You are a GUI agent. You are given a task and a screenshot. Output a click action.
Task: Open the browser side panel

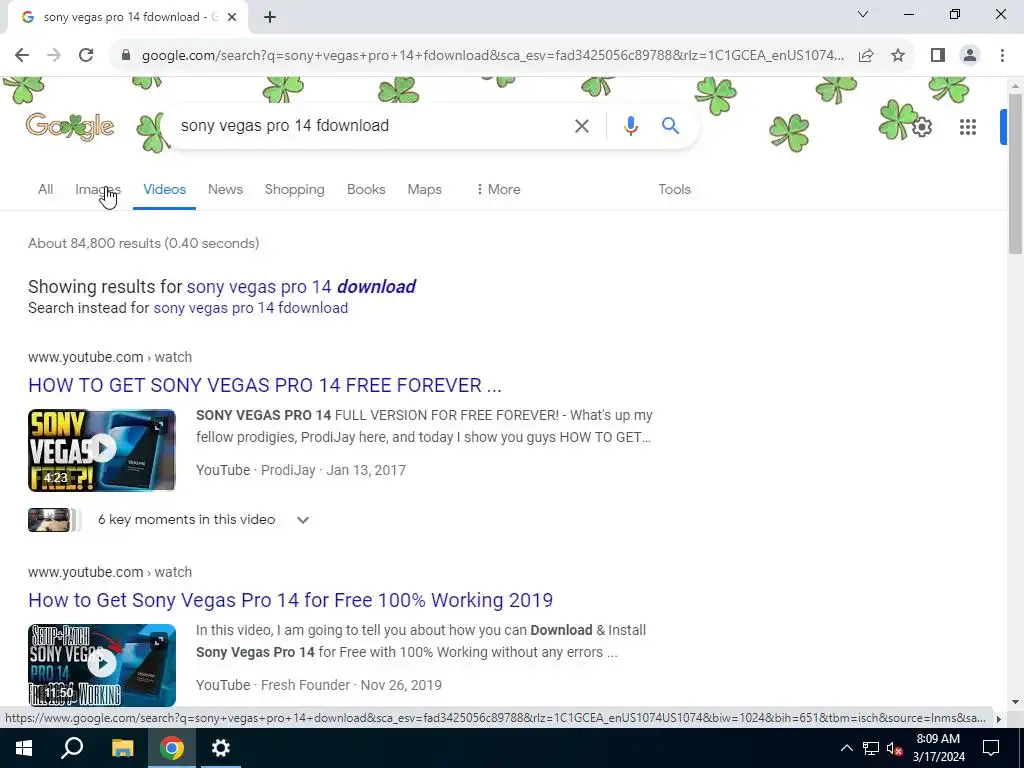pyautogui.click(x=938, y=56)
